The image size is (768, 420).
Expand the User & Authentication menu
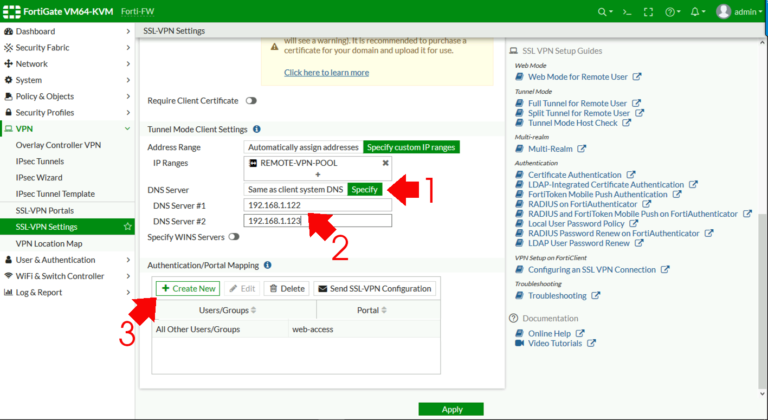pos(128,260)
